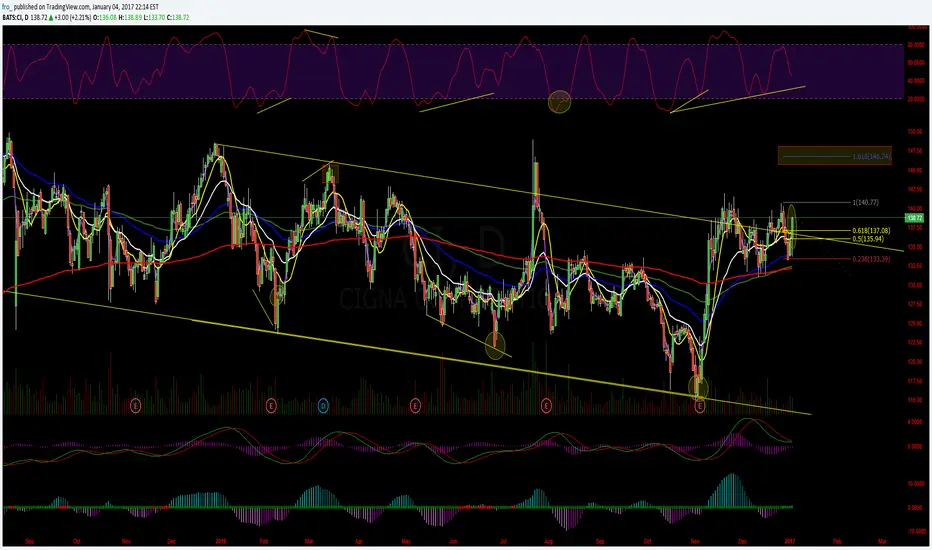Open the earnings marker near November 2016

pyautogui.click(x=700, y=406)
